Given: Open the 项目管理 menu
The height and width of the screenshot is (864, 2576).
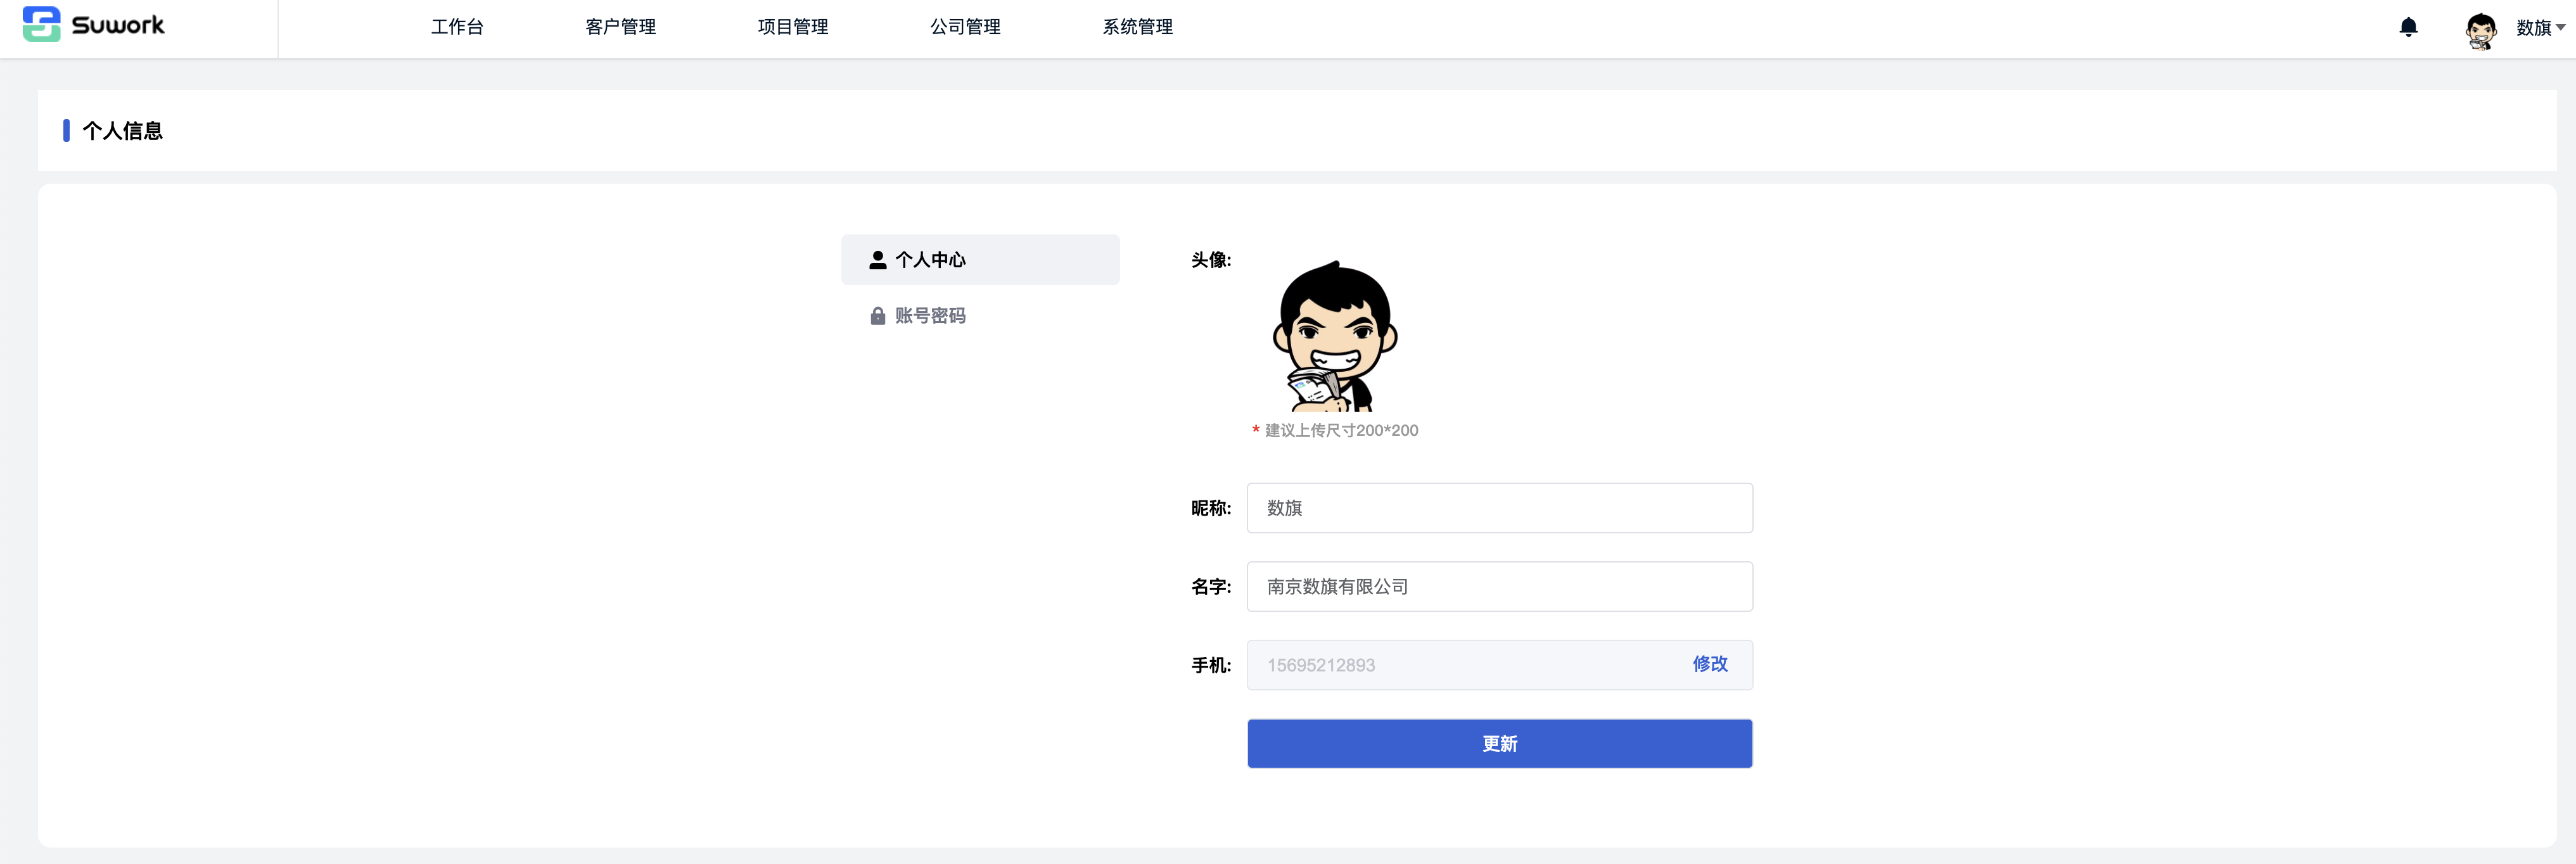Looking at the screenshot, I should tap(793, 27).
